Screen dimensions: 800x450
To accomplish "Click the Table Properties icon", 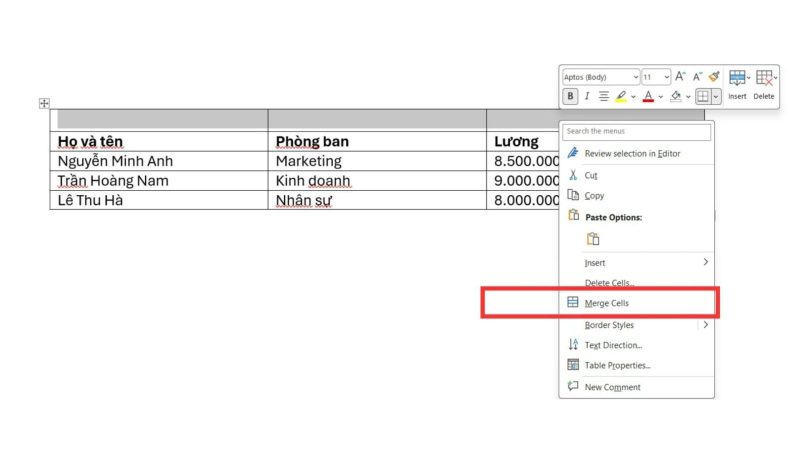I will tap(573, 365).
